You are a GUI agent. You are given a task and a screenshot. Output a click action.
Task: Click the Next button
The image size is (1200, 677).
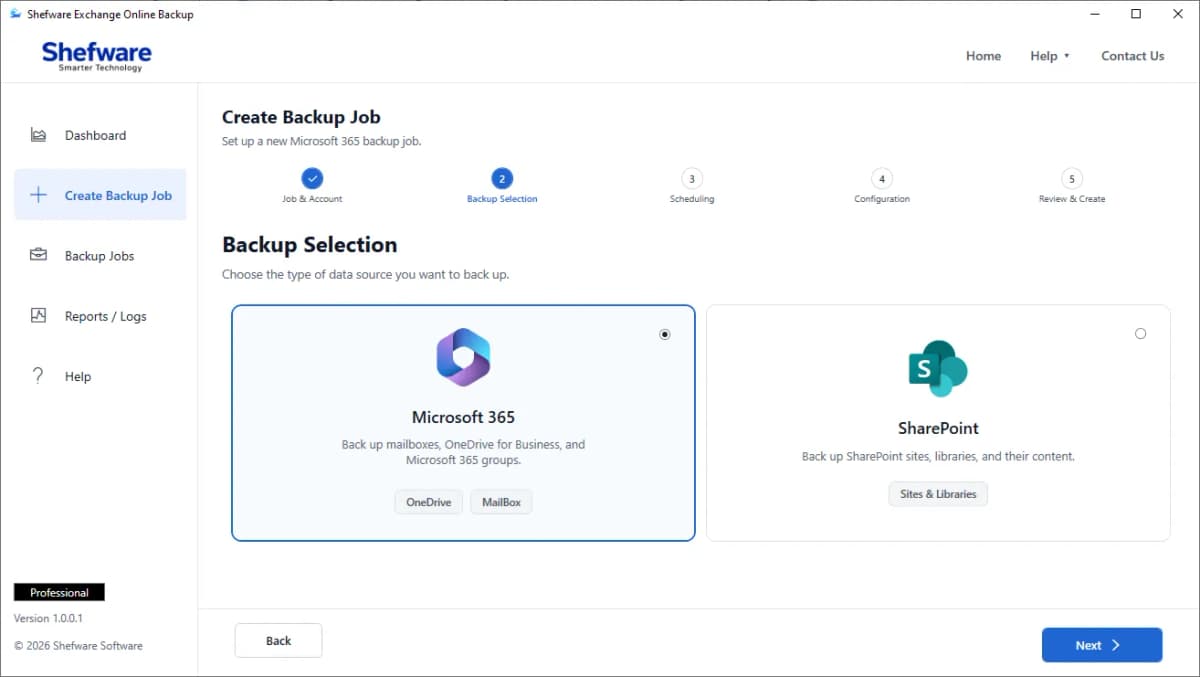pos(1102,645)
